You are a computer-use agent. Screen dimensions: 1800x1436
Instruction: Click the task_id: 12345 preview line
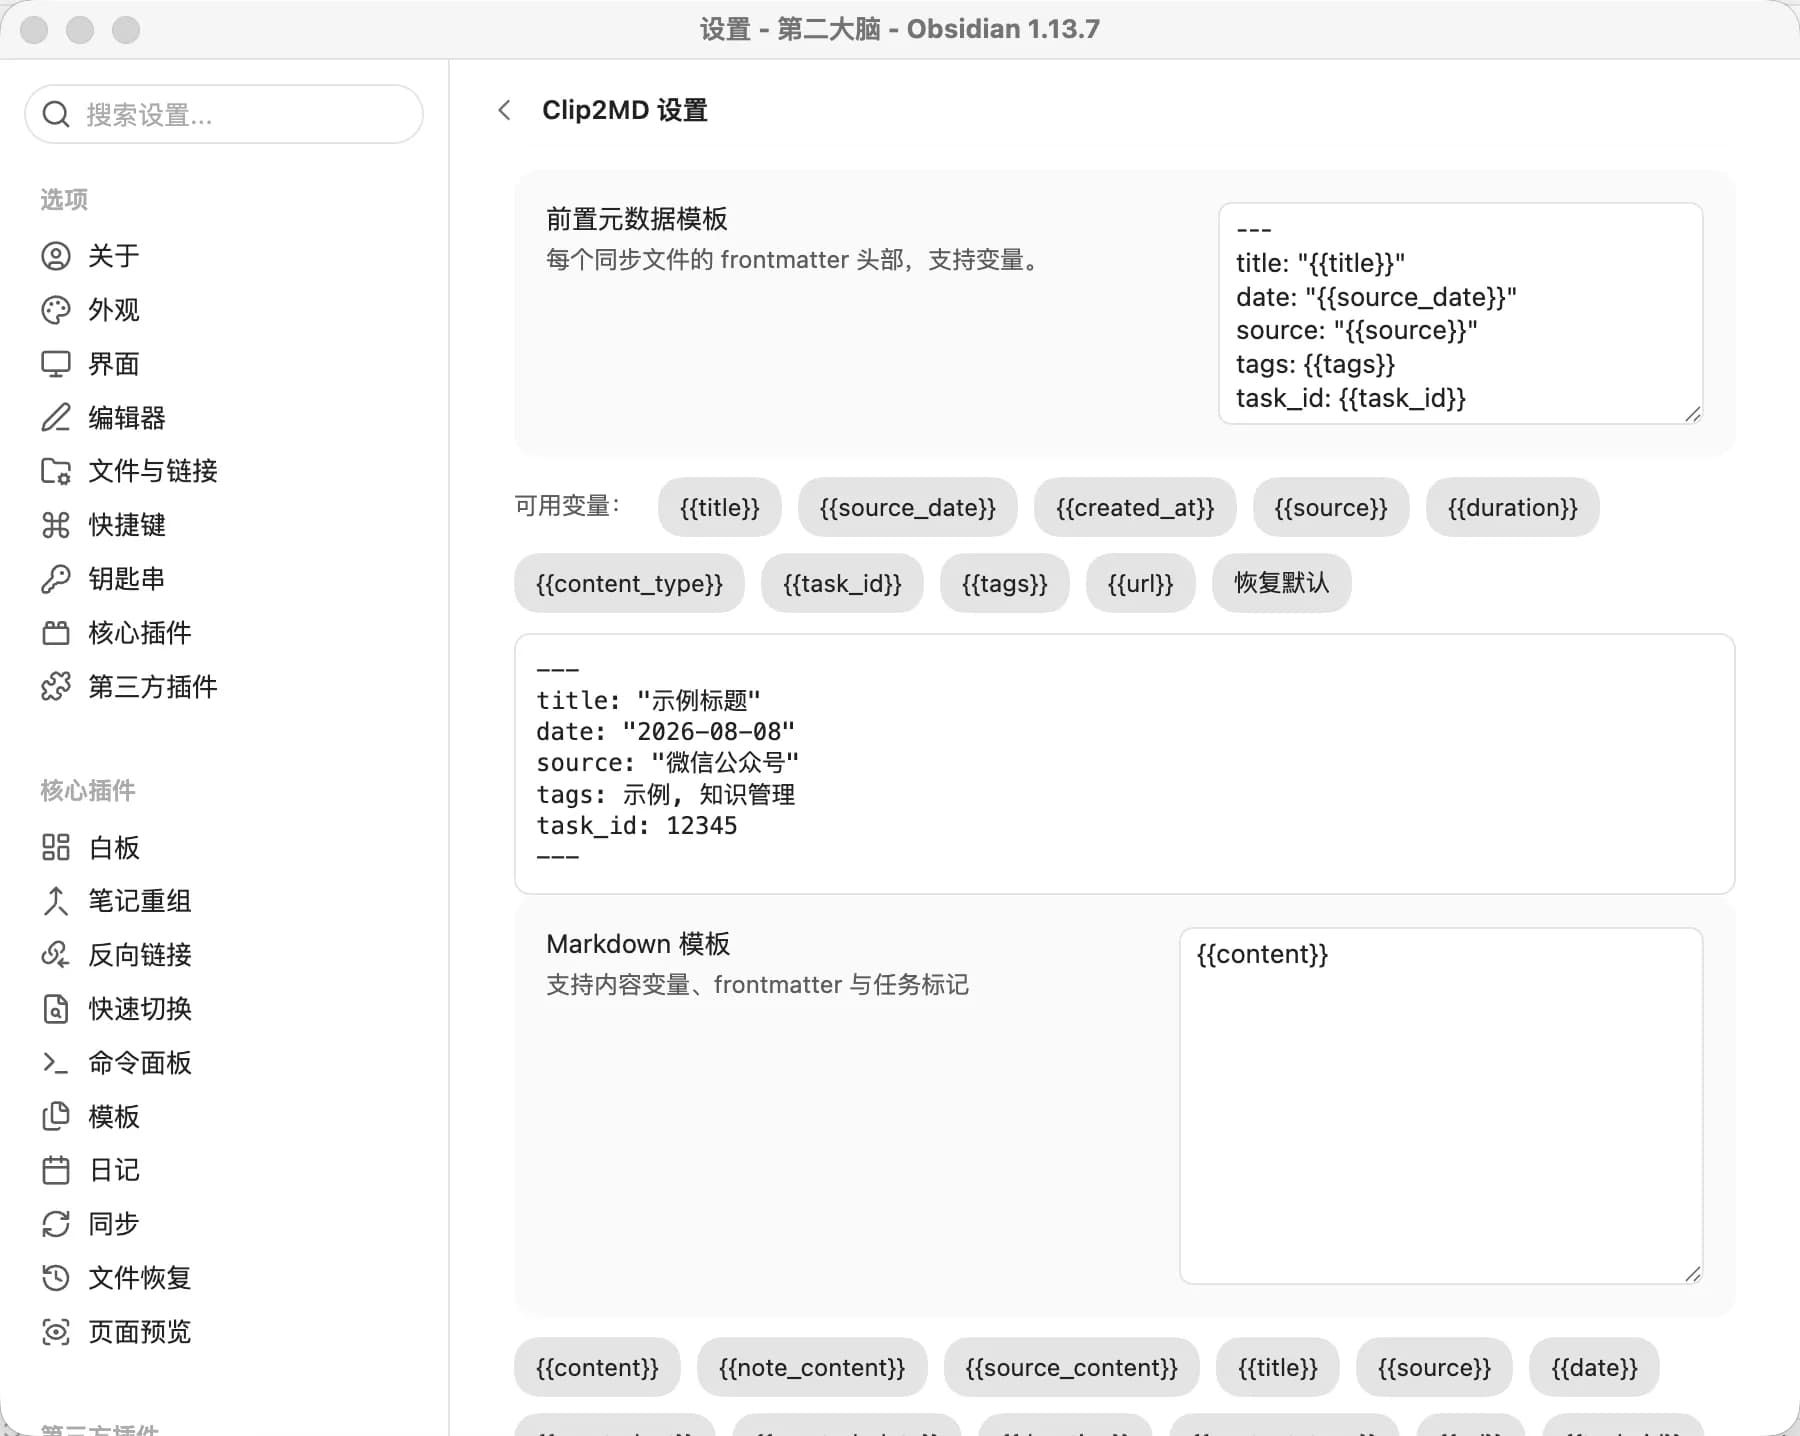[x=637, y=826]
